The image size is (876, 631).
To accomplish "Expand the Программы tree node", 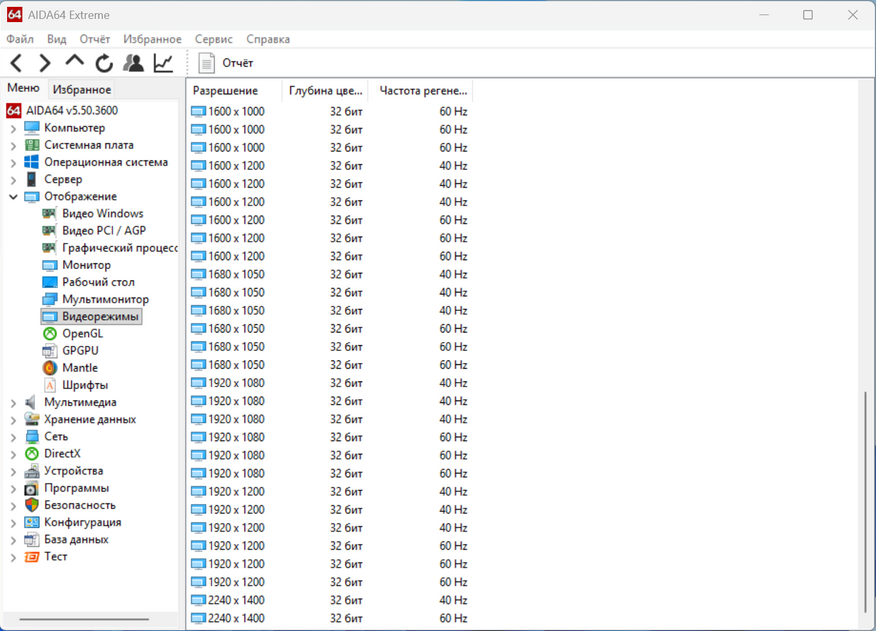I will [13, 489].
